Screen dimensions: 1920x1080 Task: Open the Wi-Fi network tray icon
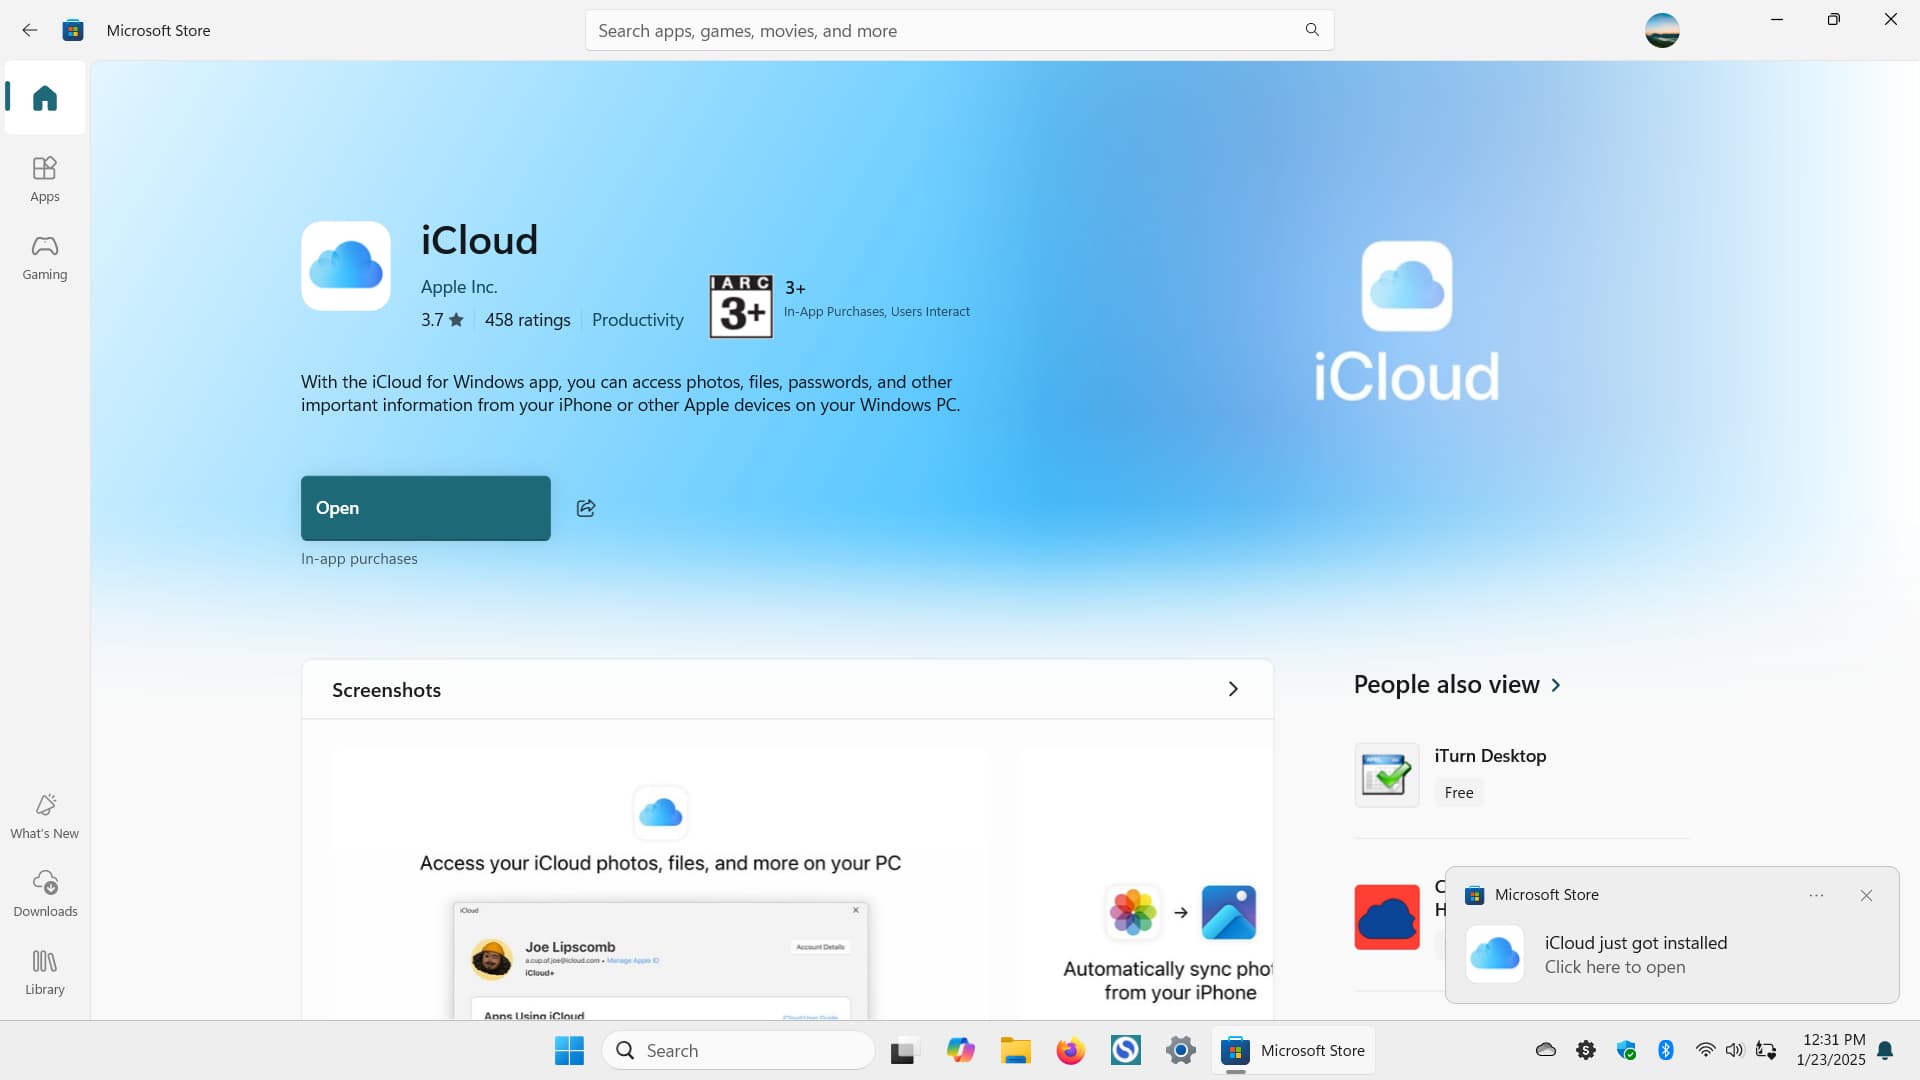(x=1705, y=1050)
